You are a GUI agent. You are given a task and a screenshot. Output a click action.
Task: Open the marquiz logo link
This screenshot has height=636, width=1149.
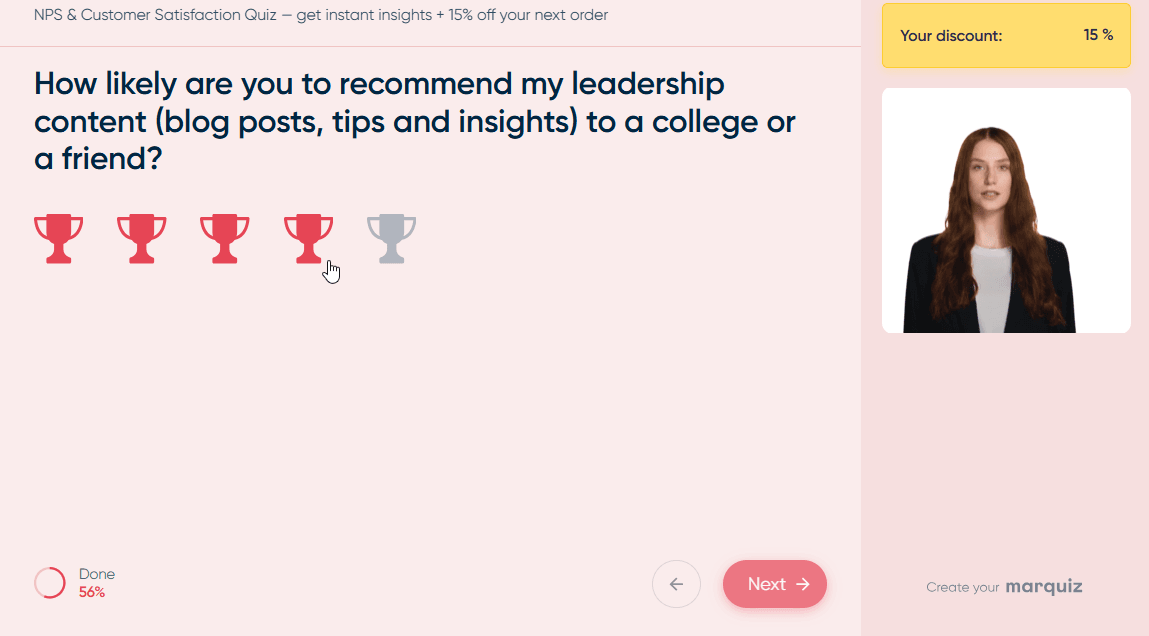1043,586
